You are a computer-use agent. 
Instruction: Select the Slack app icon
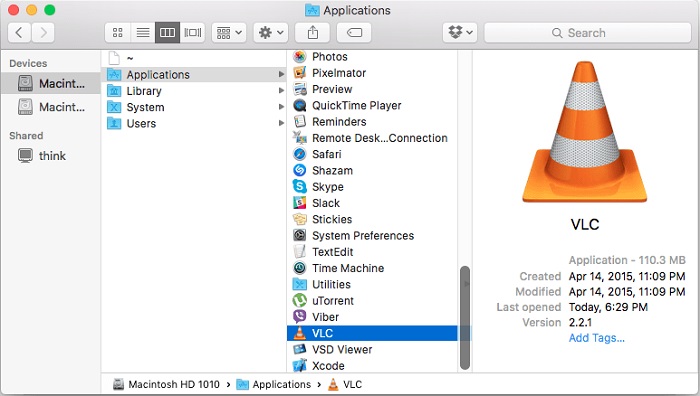300,203
